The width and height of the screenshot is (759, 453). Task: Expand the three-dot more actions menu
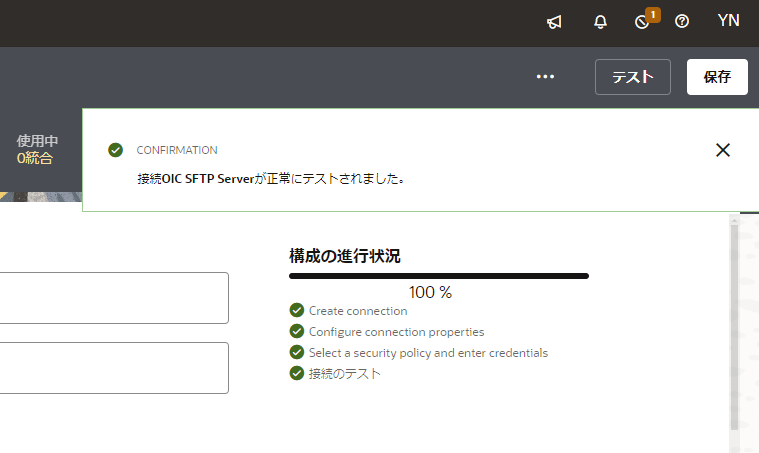545,77
